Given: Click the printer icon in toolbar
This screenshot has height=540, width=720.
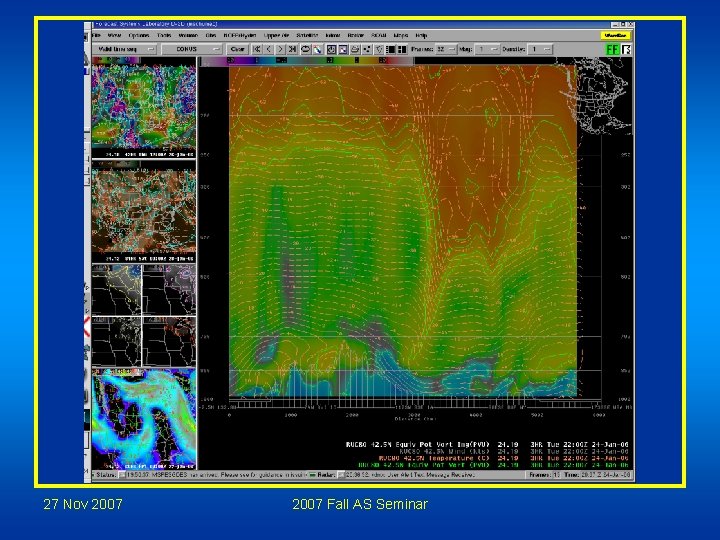Looking at the screenshot, I should [x=355, y=49].
